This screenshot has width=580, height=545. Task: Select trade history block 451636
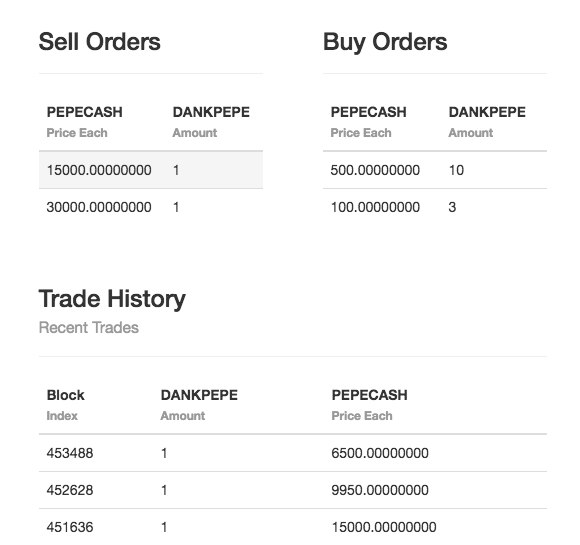tap(293, 527)
